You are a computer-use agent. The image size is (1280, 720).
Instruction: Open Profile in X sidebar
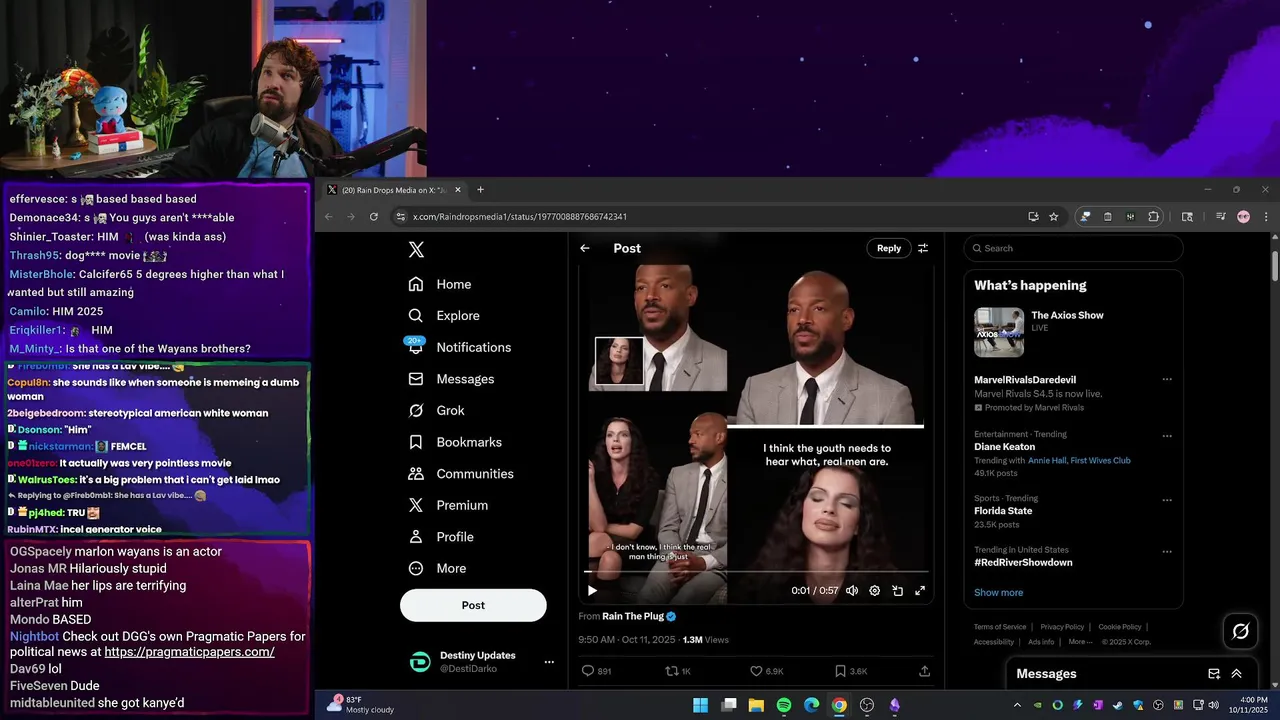tap(441, 537)
